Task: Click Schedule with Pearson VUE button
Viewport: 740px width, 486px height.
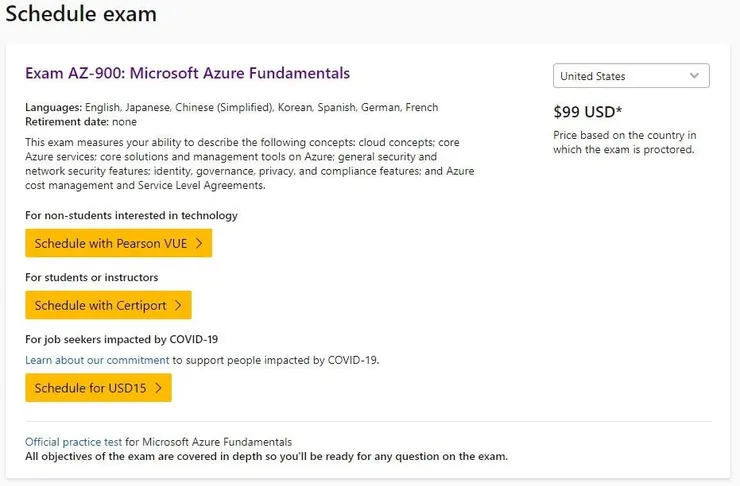Action: click(x=118, y=243)
